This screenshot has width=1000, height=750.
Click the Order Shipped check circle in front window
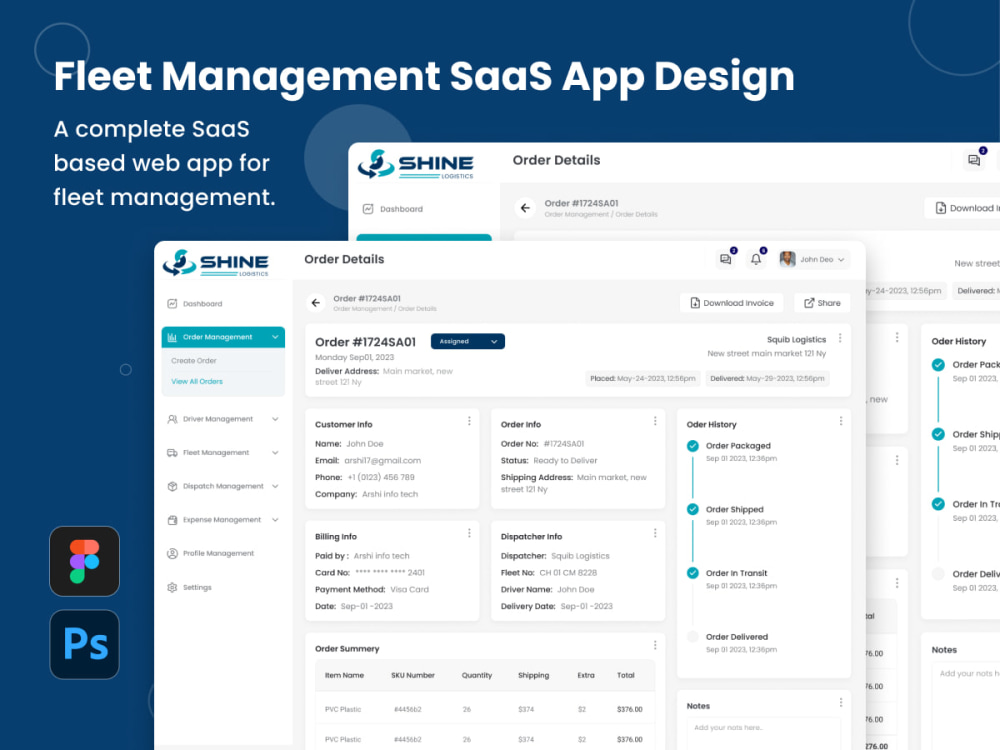tap(693, 509)
